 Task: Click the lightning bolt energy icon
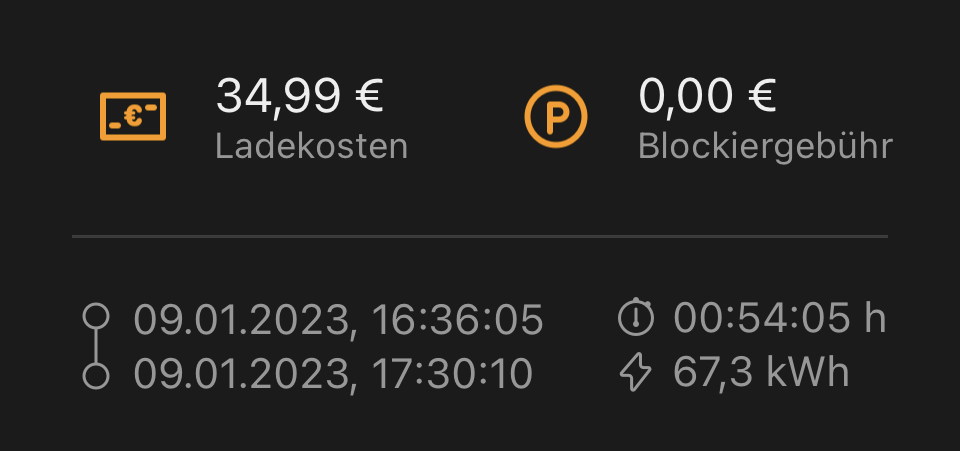pyautogui.click(x=636, y=373)
